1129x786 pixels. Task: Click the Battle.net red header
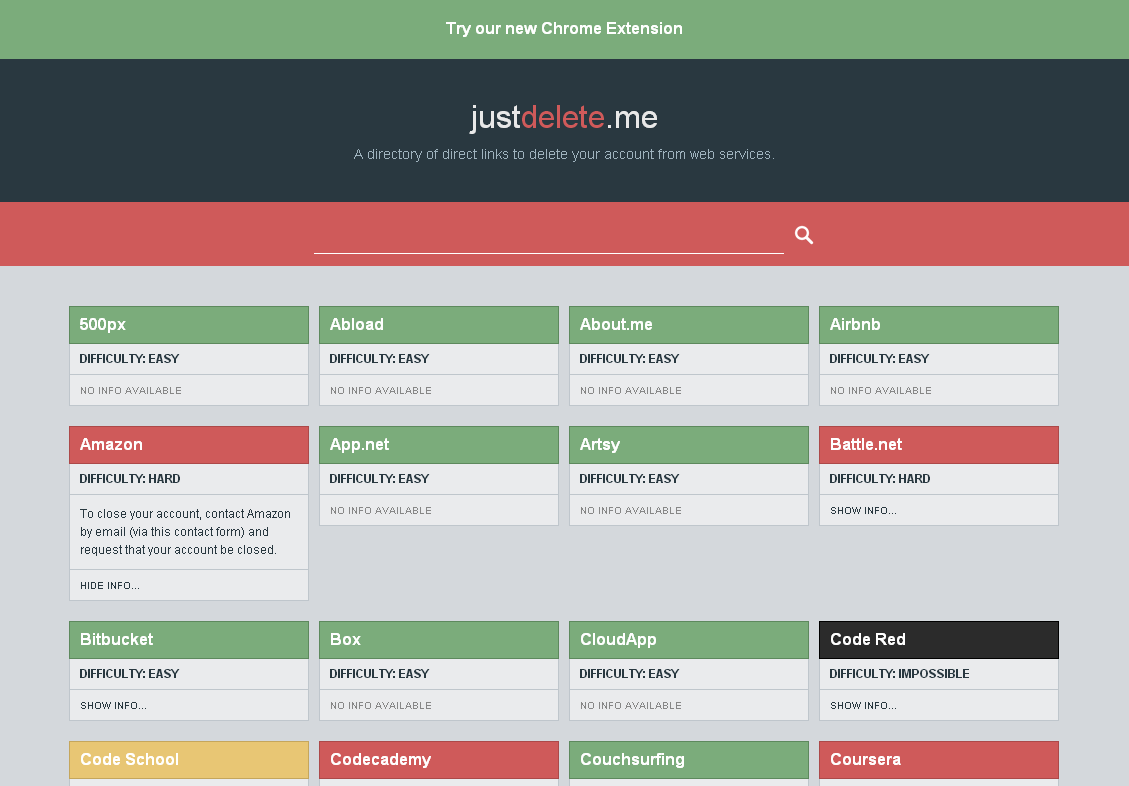[938, 445]
